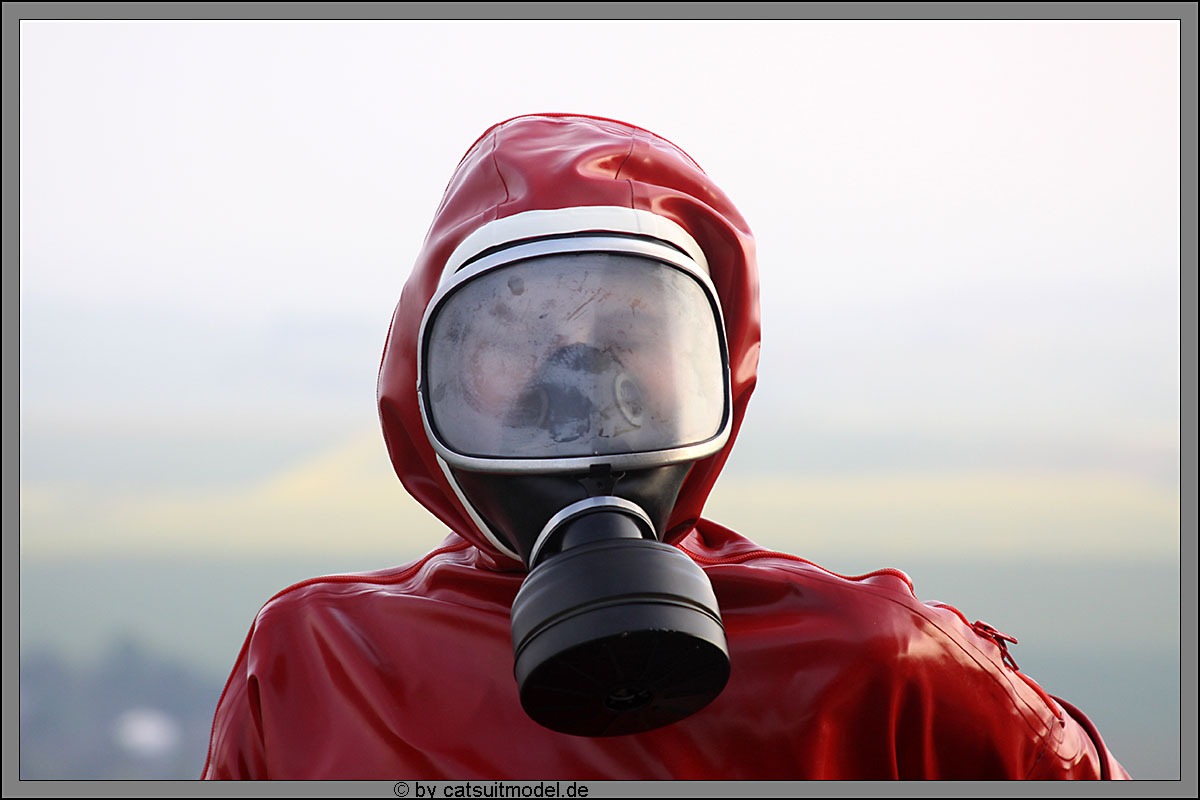Click the black buckle clip below the visor
This screenshot has height=800, width=1200.
coord(600,480)
